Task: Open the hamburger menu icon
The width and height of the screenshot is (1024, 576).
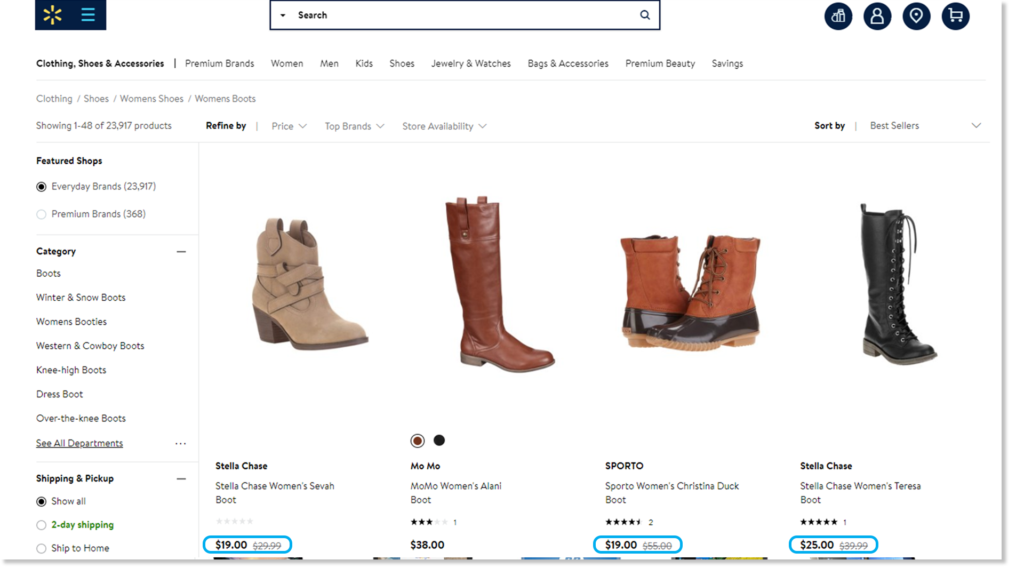Action: 88,14
